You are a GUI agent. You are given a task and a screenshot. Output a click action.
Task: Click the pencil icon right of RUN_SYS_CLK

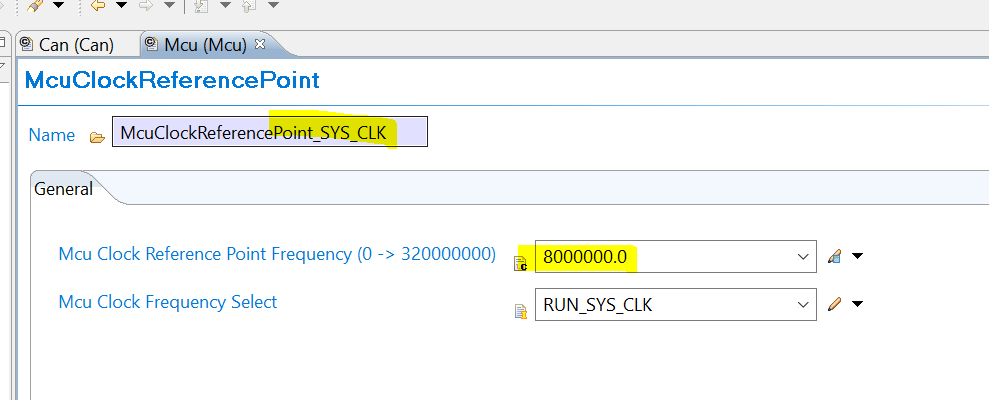point(835,305)
